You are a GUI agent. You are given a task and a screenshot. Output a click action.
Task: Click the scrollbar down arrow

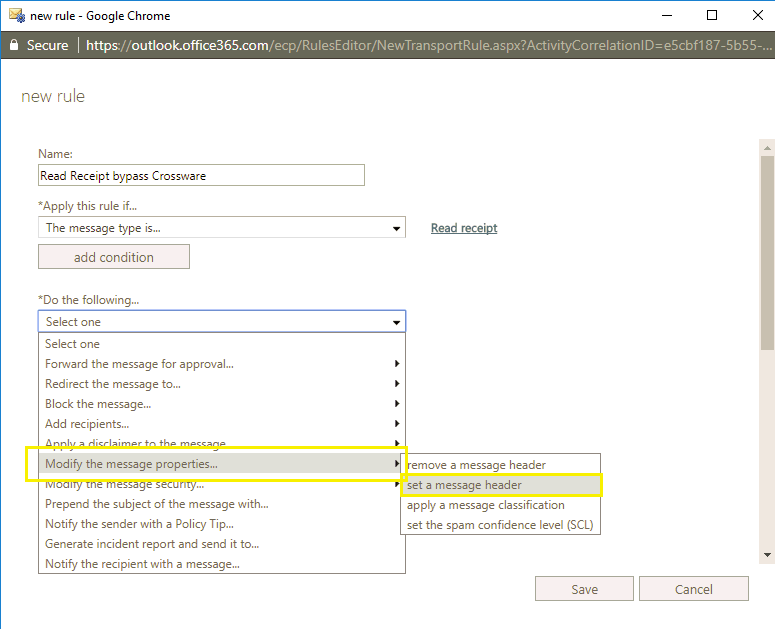(x=767, y=555)
